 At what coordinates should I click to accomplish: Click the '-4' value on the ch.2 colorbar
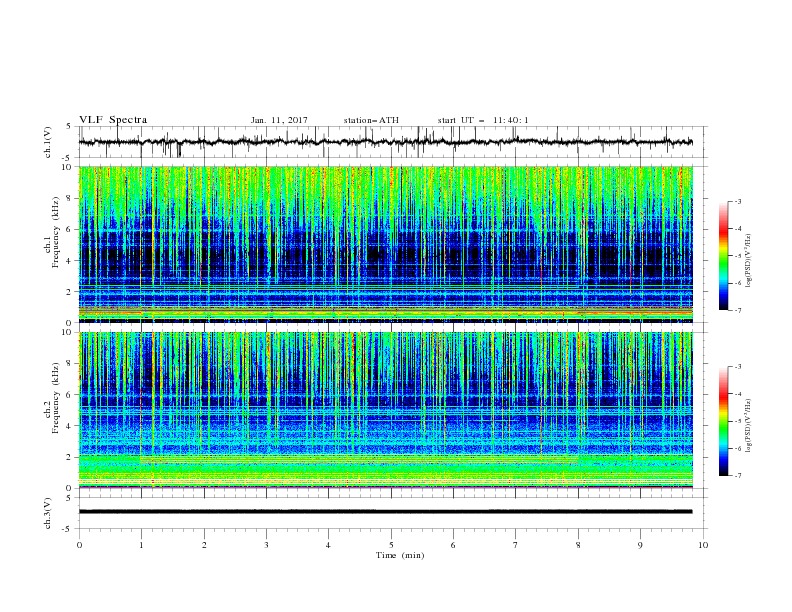[737, 394]
